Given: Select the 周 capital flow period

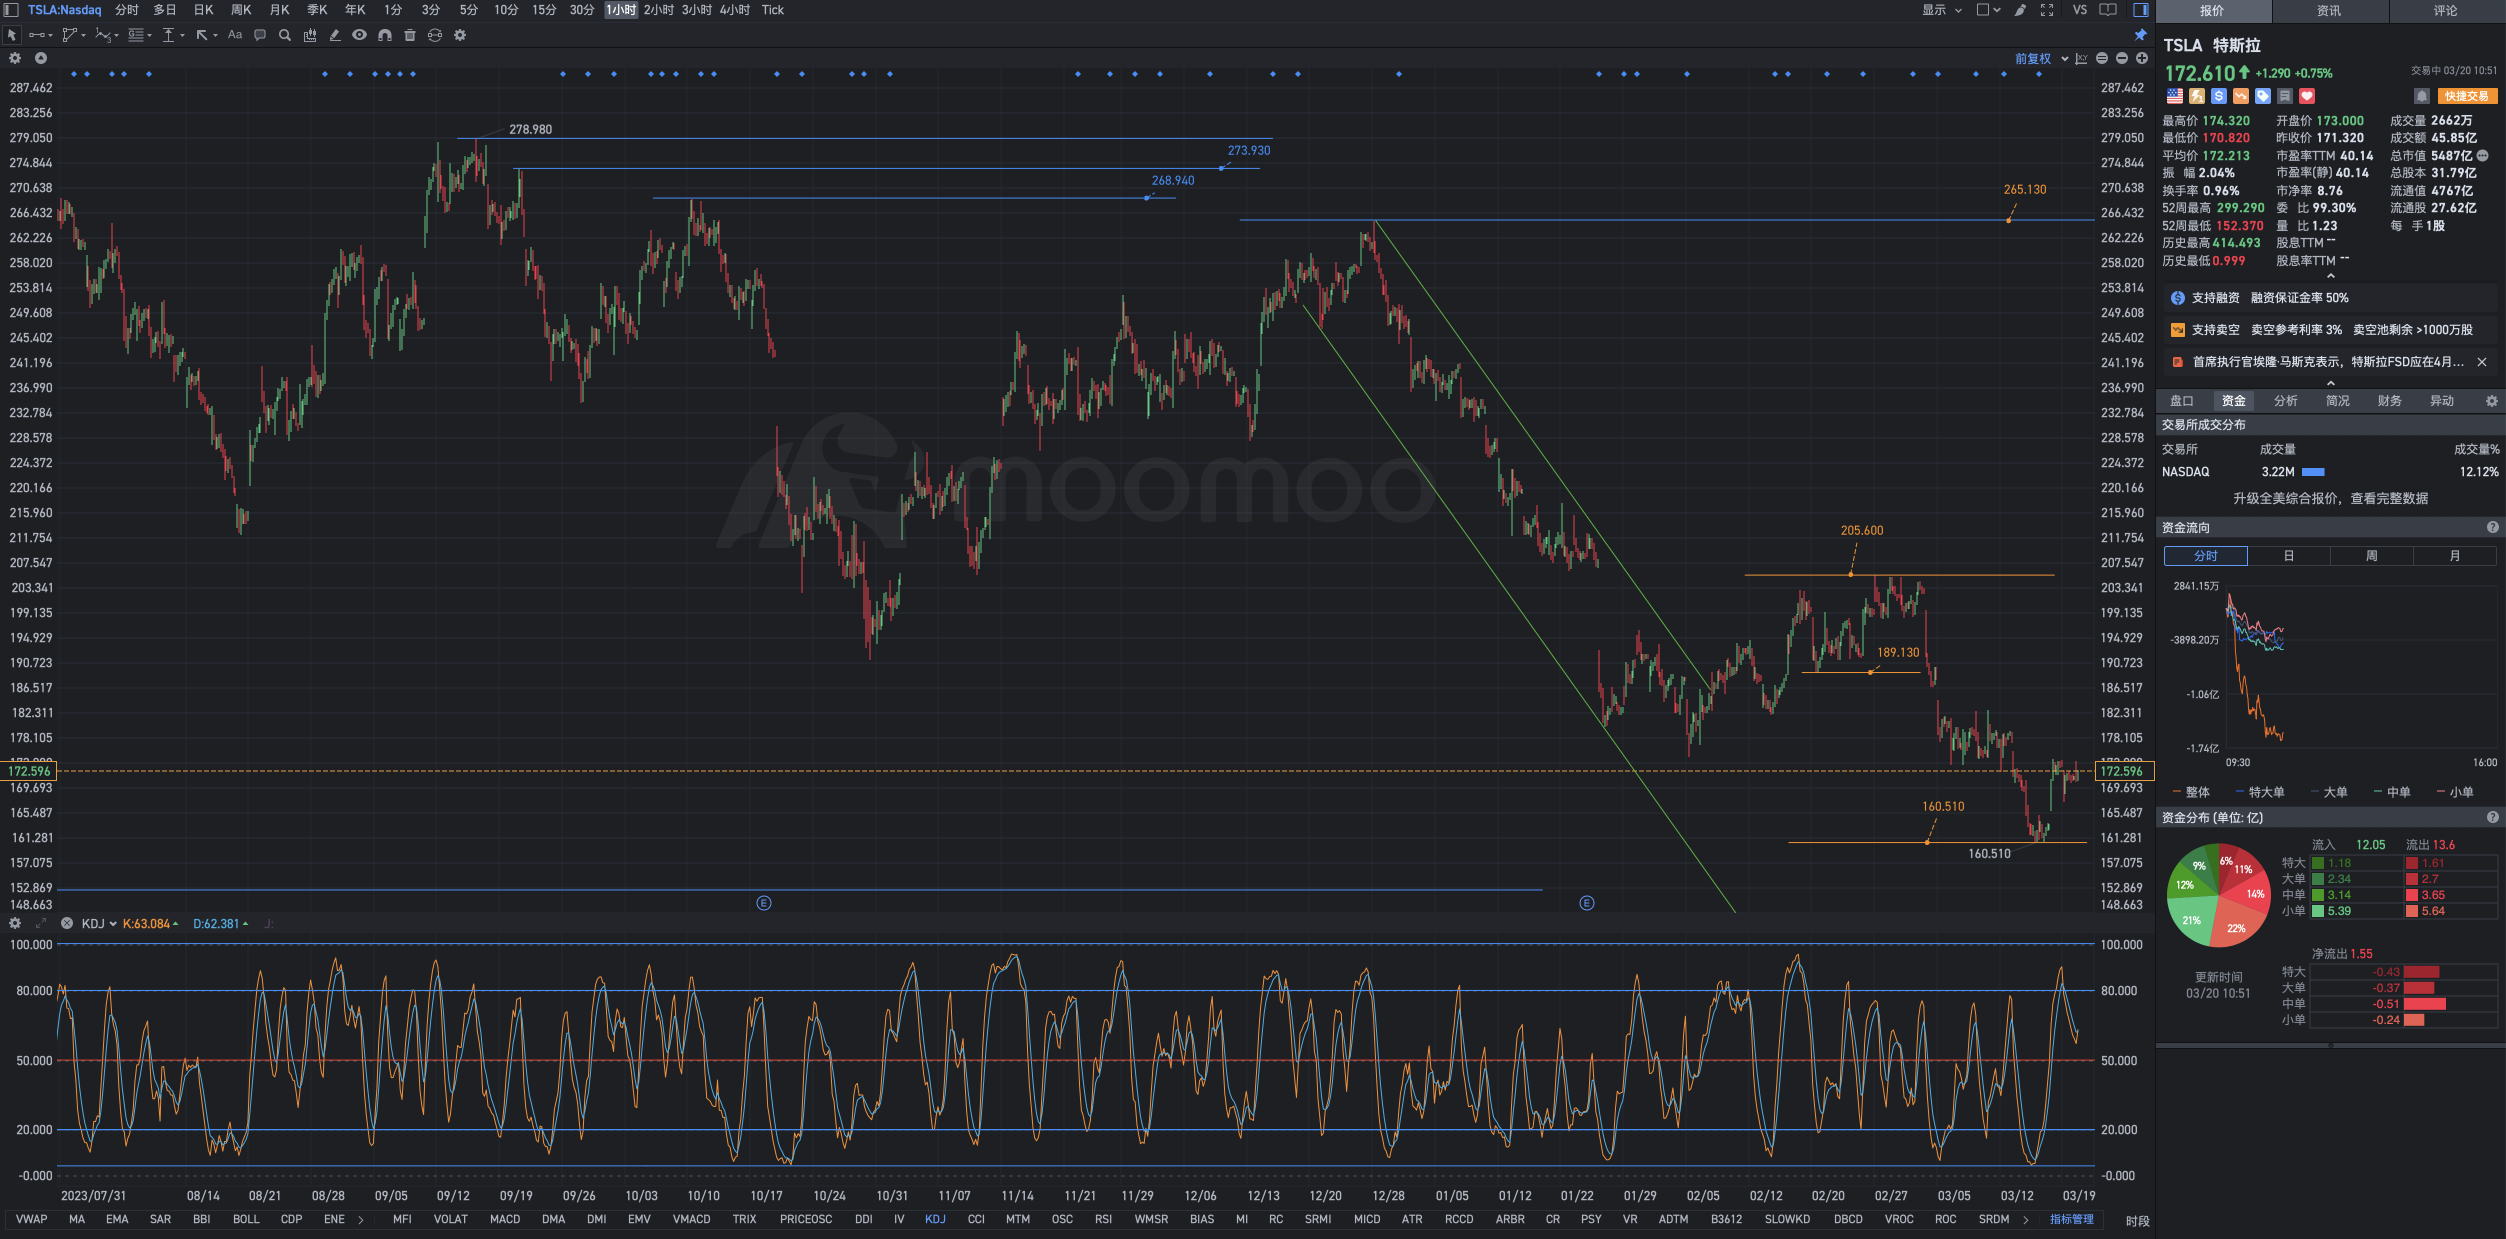Looking at the screenshot, I should click(x=2372, y=556).
